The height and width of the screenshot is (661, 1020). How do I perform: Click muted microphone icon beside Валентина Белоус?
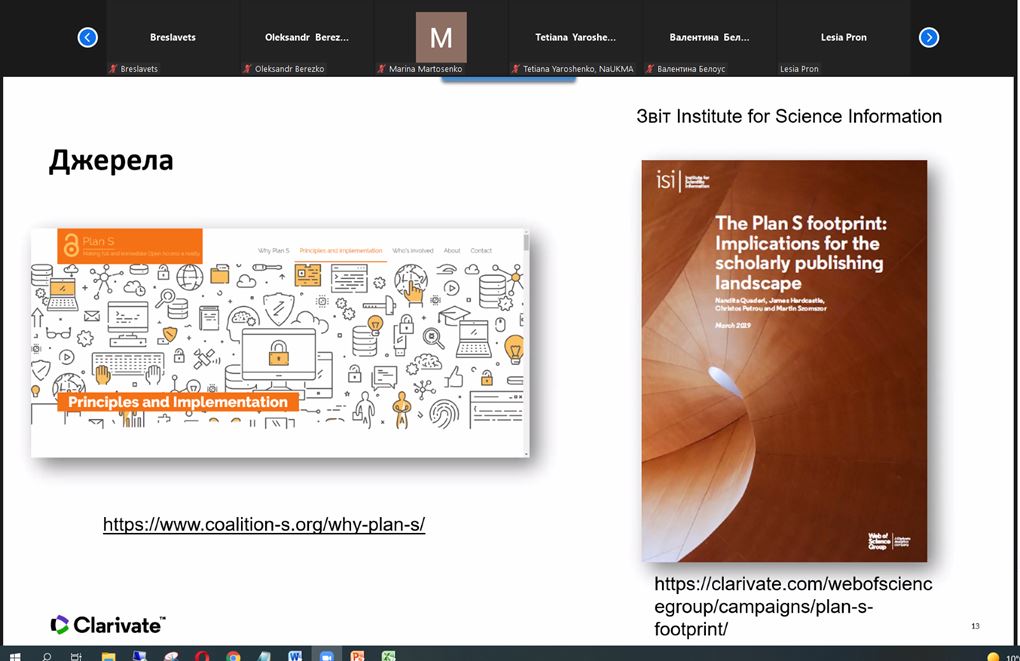650,68
